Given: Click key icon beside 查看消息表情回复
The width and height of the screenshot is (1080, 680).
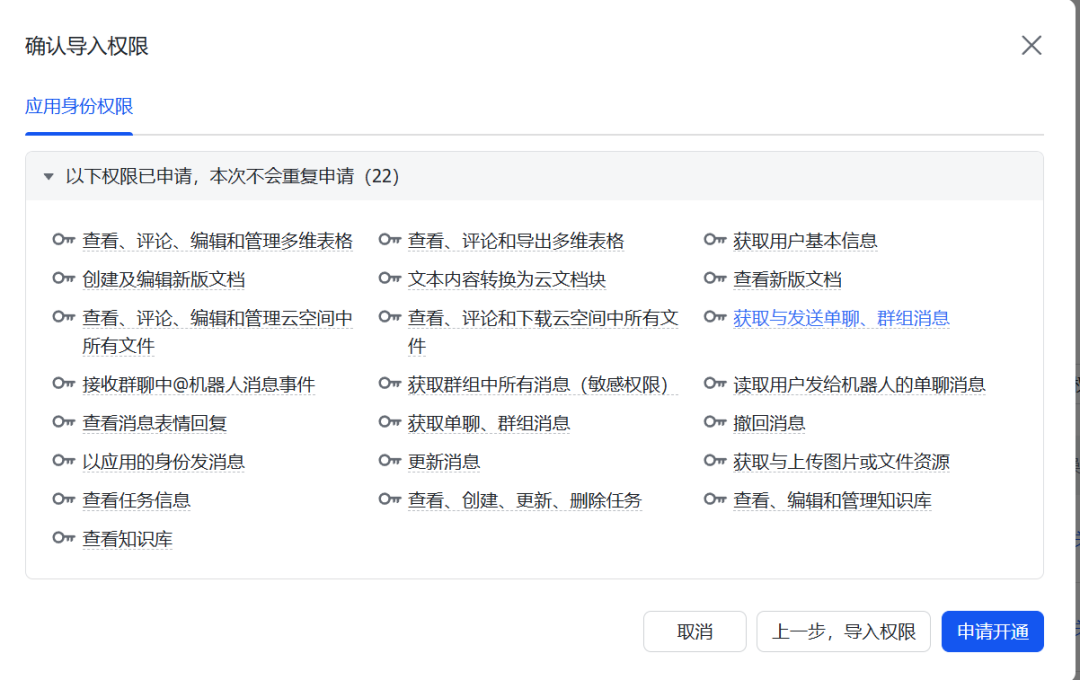Looking at the screenshot, I should (x=63, y=422).
